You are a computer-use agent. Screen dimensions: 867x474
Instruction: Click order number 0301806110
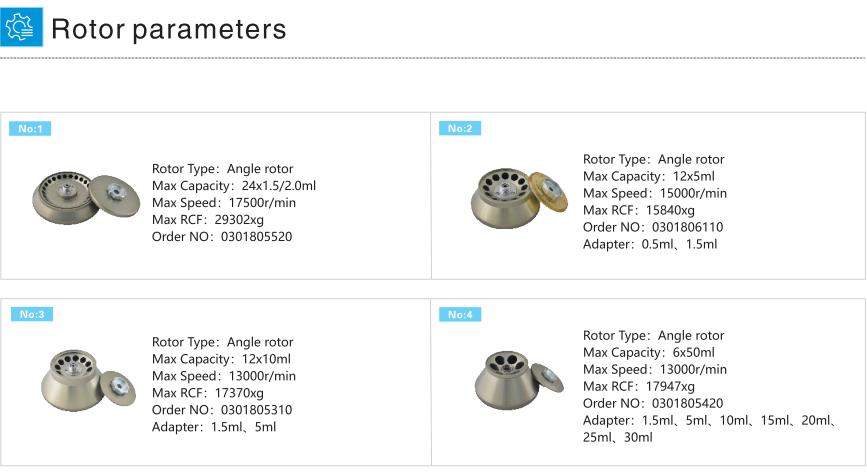[653, 227]
